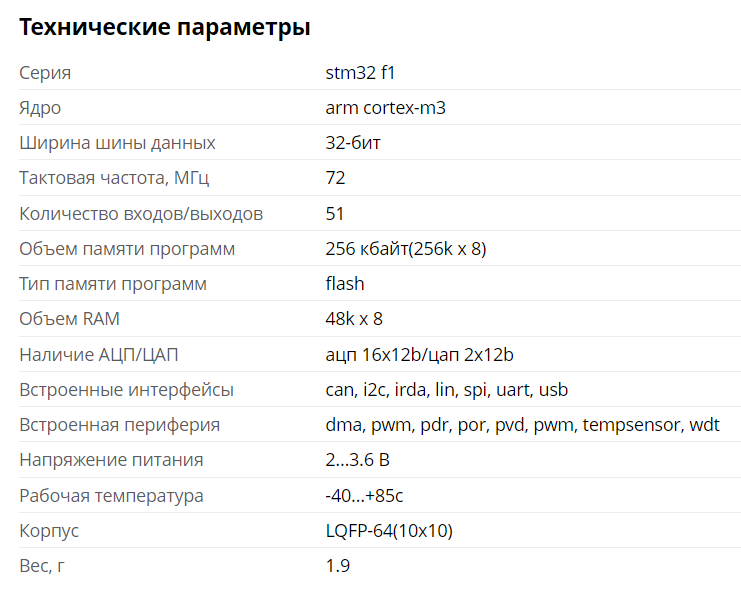Select the "32-бит" bus width value
Image resolution: width=741 pixels, height=593 pixels.
[x=353, y=143]
